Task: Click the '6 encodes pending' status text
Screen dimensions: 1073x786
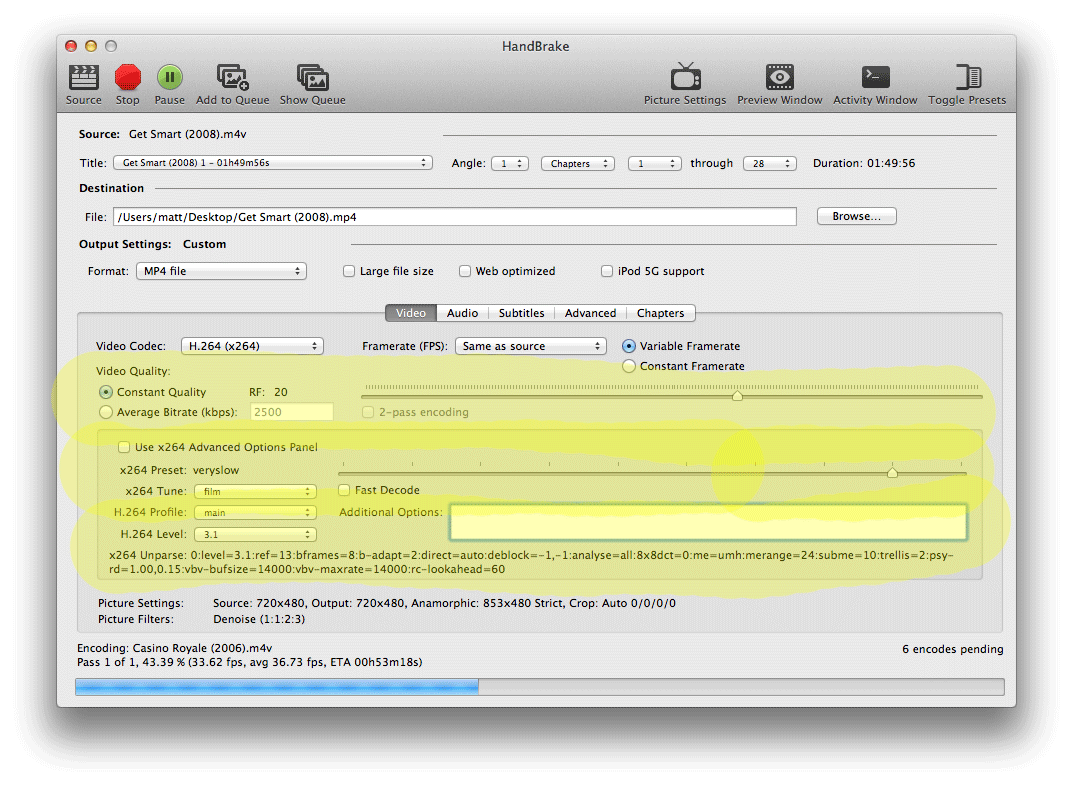Action: pyautogui.click(x=953, y=649)
